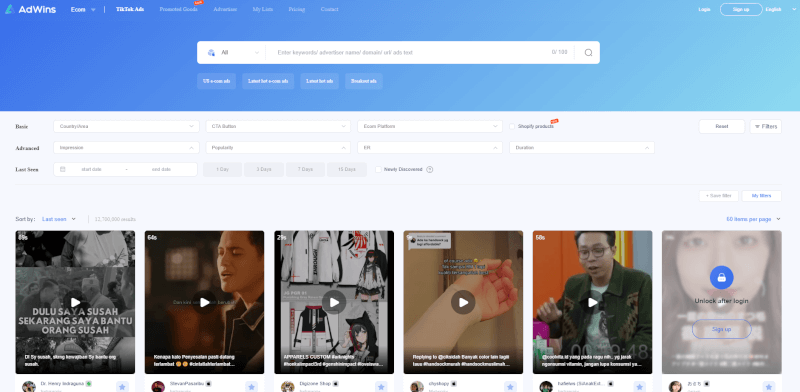
Task: Play the 89s 'Dulu saya susah' video
Action: tap(75, 302)
